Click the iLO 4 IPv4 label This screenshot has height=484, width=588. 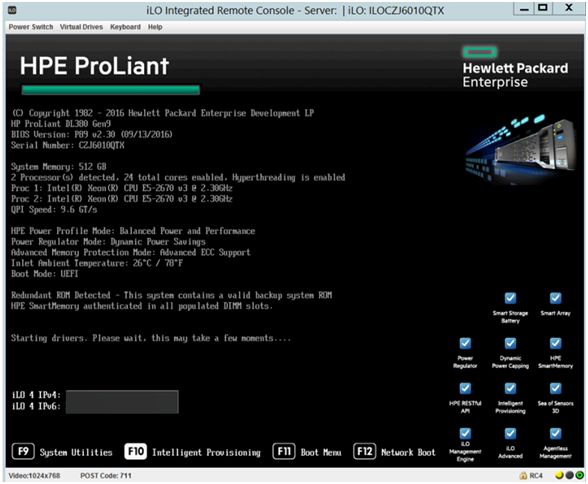tap(36, 395)
